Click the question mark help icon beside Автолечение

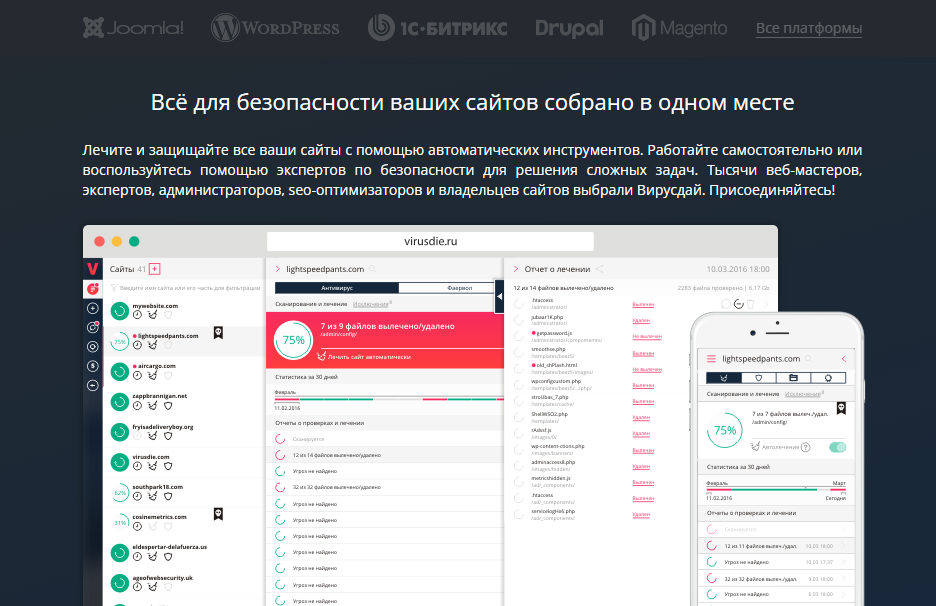point(806,447)
